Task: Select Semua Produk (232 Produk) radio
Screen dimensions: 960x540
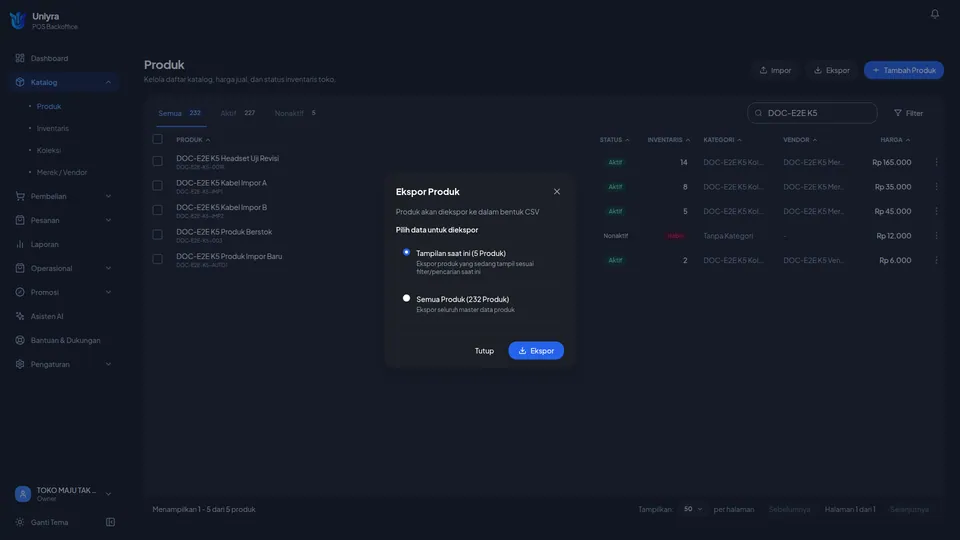Action: coord(406,298)
